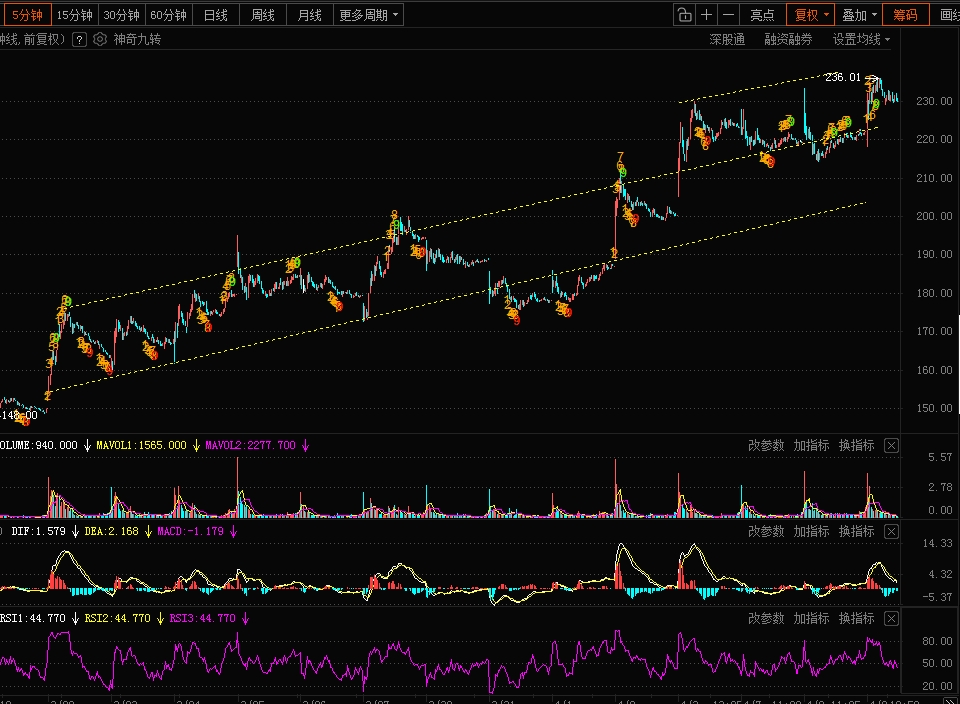Click 换指标 in the RSI panel
Image resolution: width=960 pixels, height=704 pixels.
(x=857, y=618)
